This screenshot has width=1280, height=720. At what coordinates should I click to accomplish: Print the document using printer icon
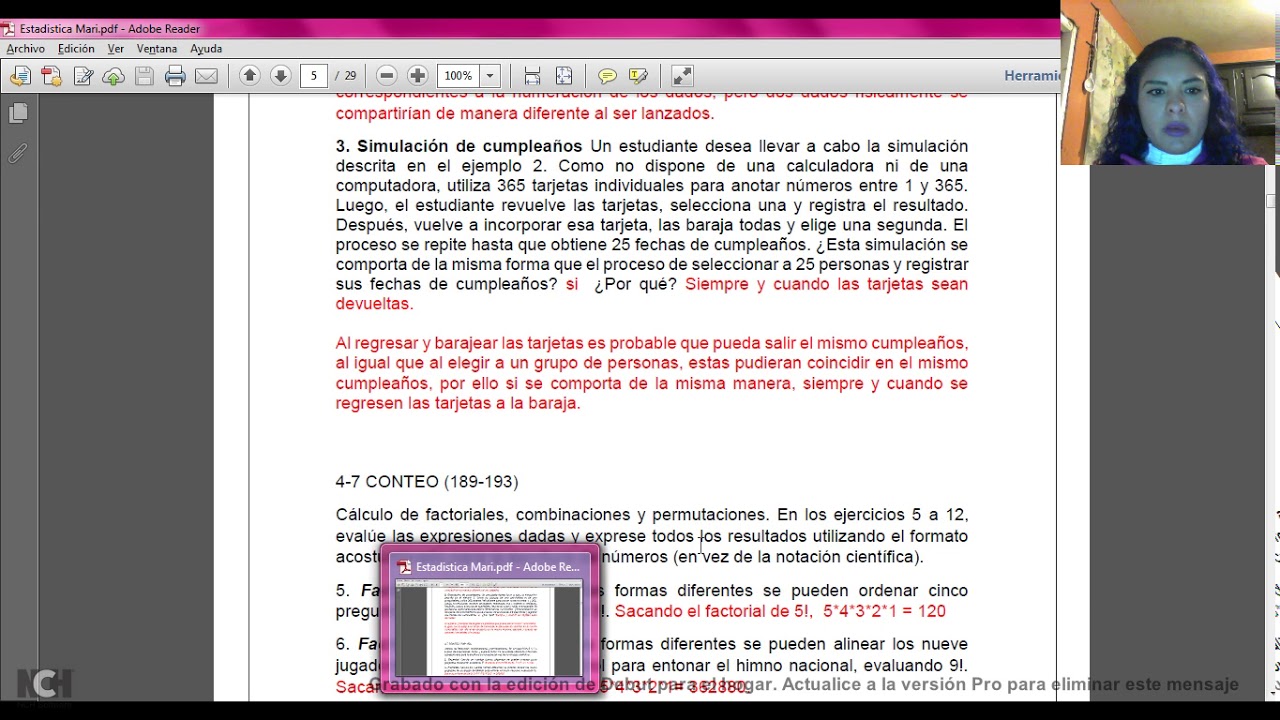[175, 76]
